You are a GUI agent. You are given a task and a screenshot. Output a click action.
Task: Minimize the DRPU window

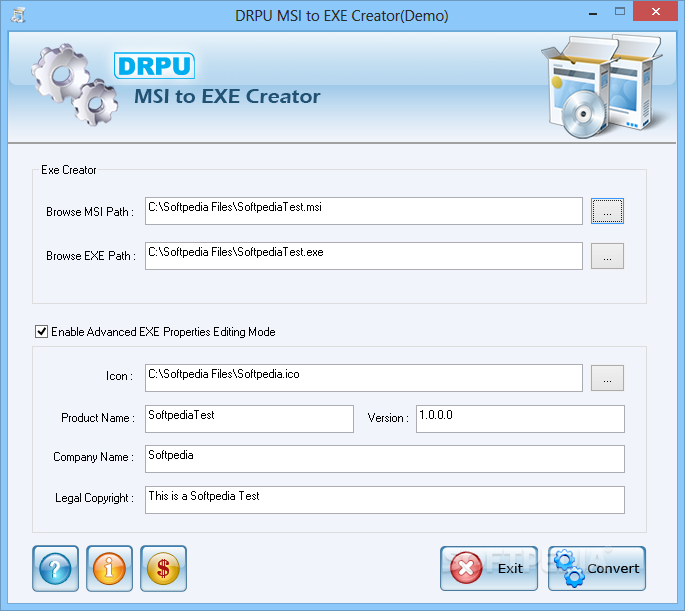[x=593, y=13]
